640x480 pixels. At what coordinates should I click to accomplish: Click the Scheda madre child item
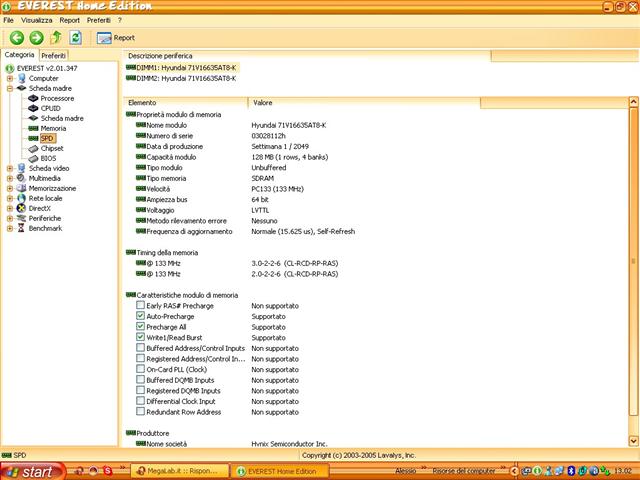(62, 118)
